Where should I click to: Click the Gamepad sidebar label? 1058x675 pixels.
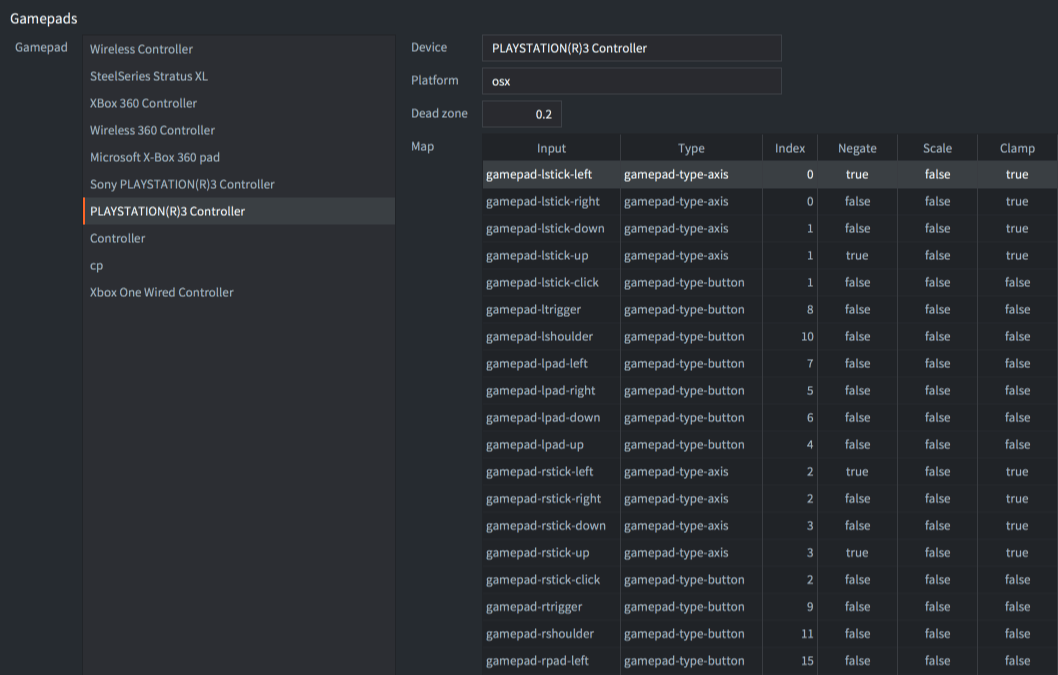pos(41,47)
